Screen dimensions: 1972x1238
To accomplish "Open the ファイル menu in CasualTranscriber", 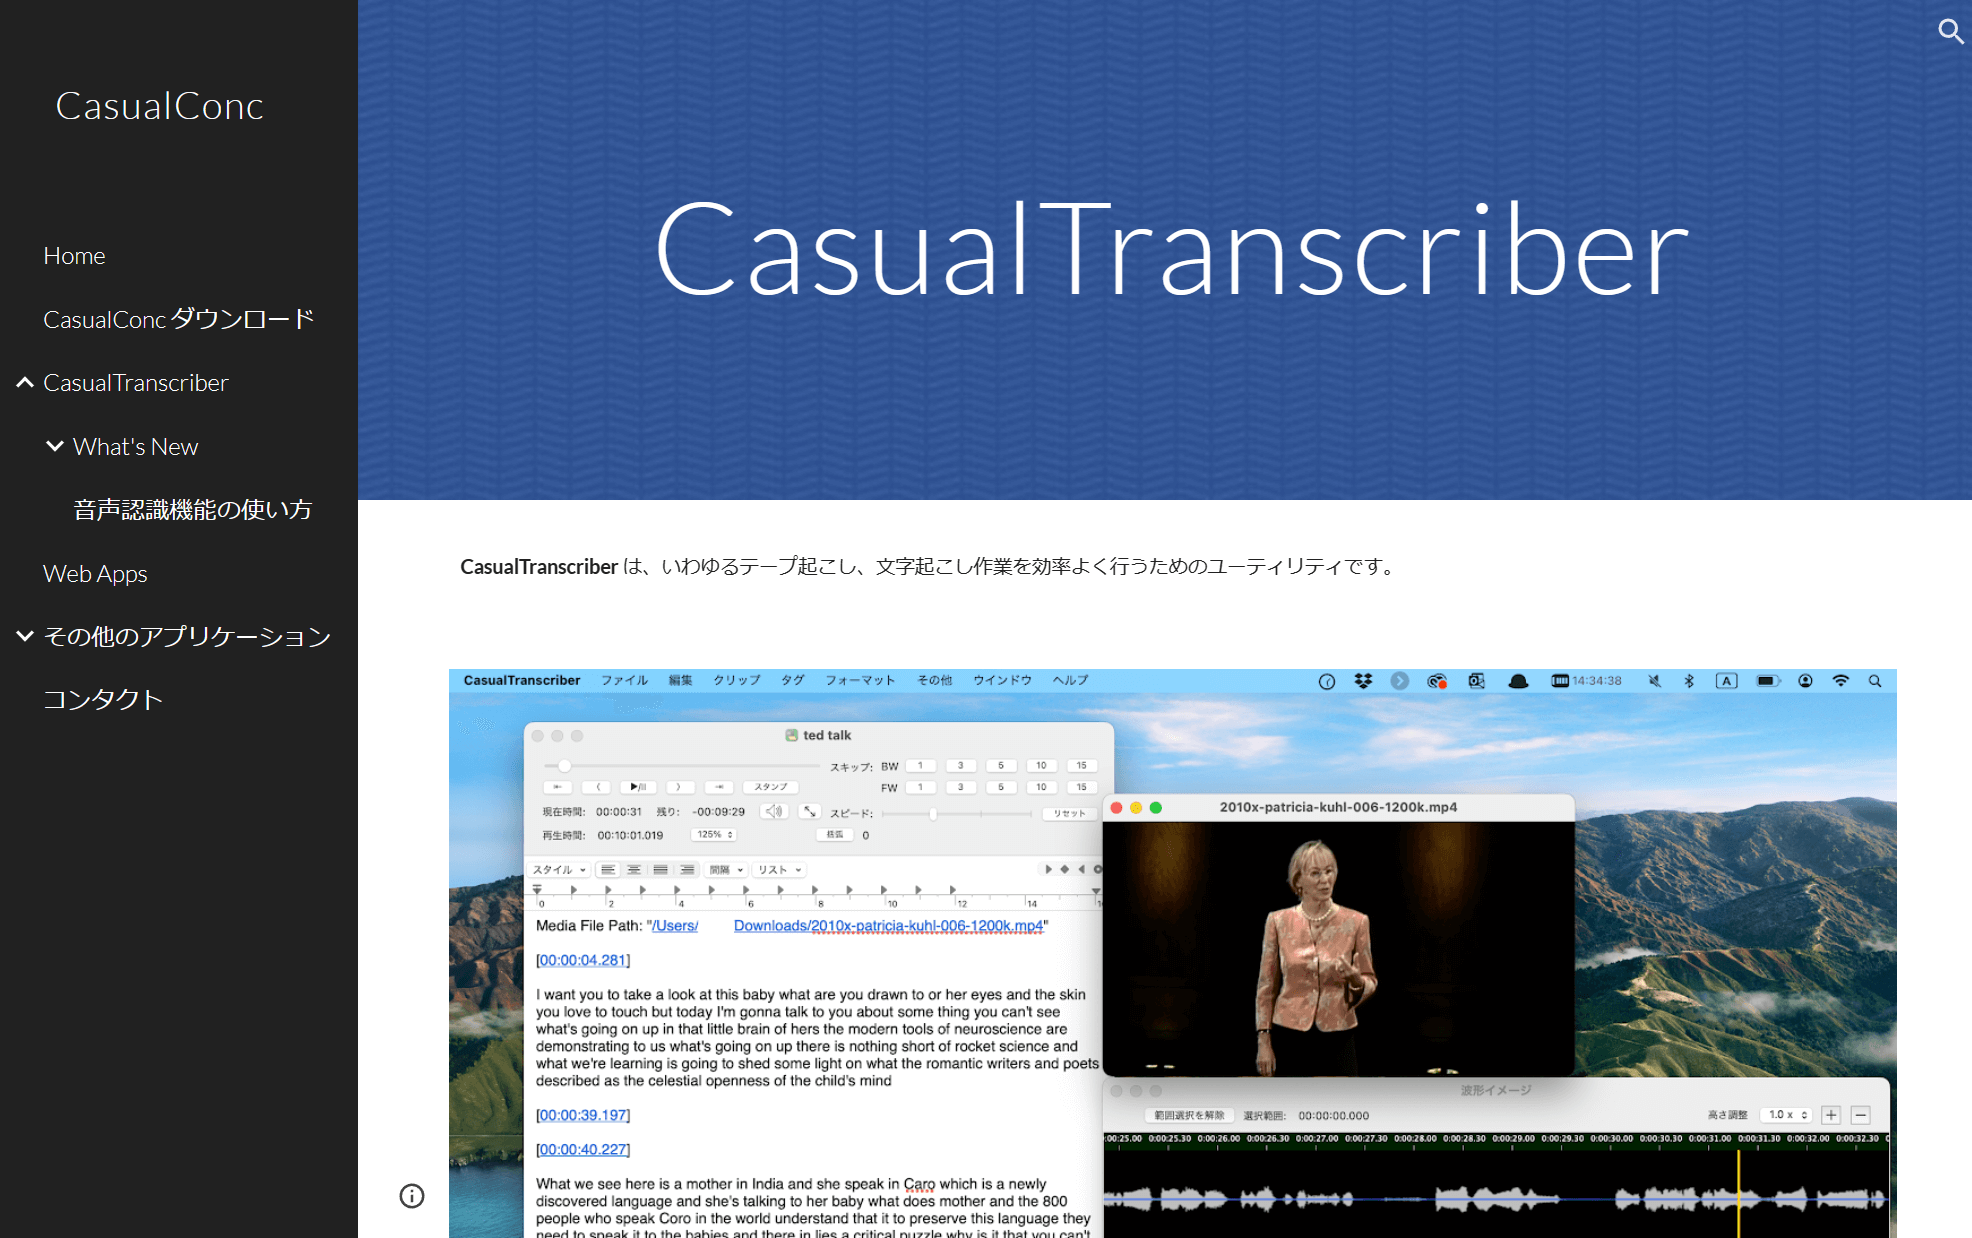I will pyautogui.click(x=627, y=680).
